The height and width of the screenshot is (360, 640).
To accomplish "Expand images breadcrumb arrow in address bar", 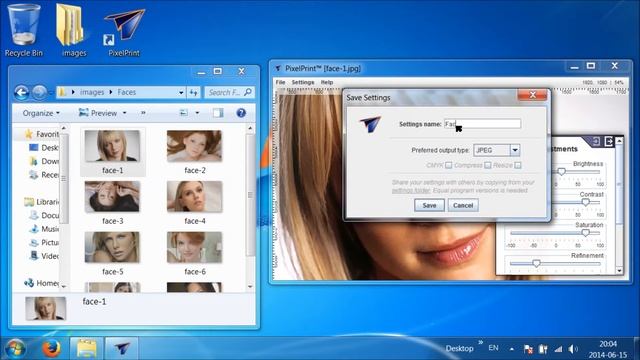I will point(111,92).
